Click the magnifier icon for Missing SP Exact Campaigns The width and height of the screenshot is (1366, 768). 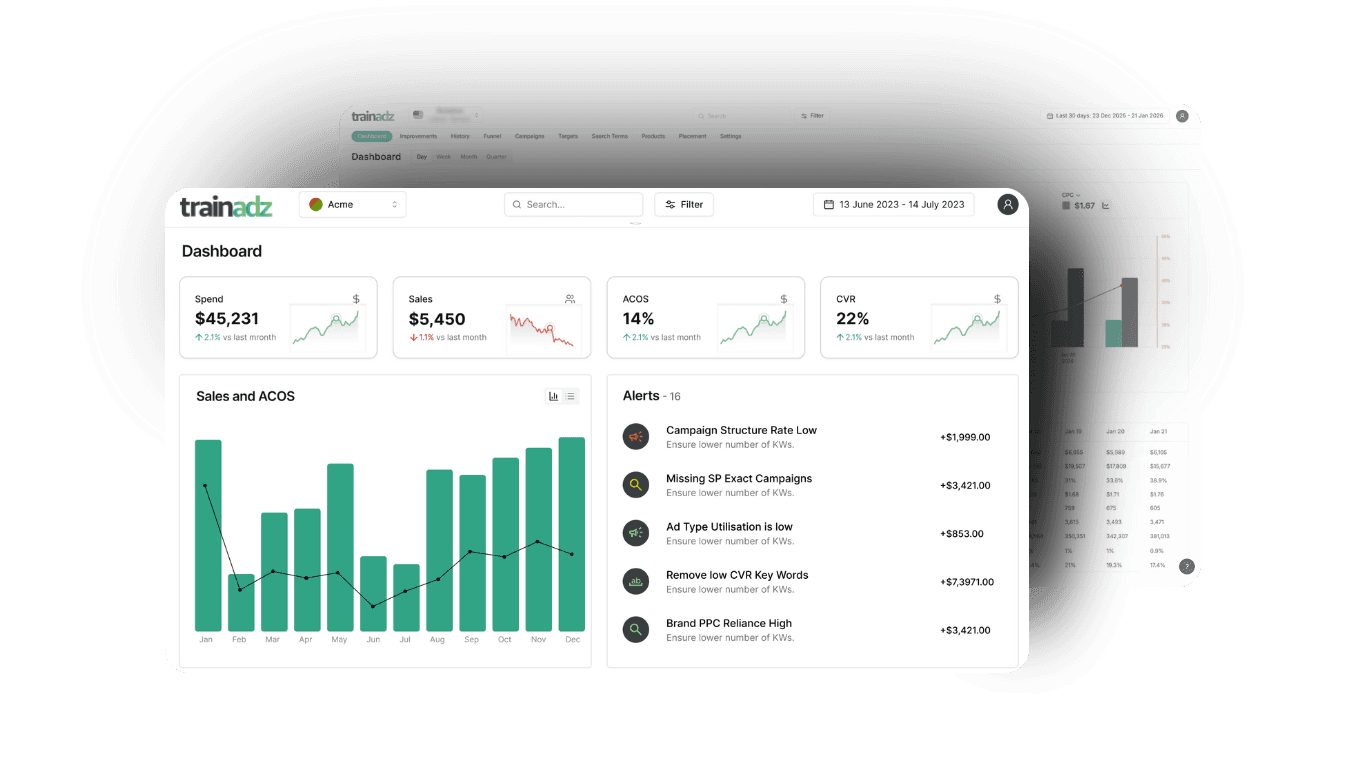pos(635,485)
